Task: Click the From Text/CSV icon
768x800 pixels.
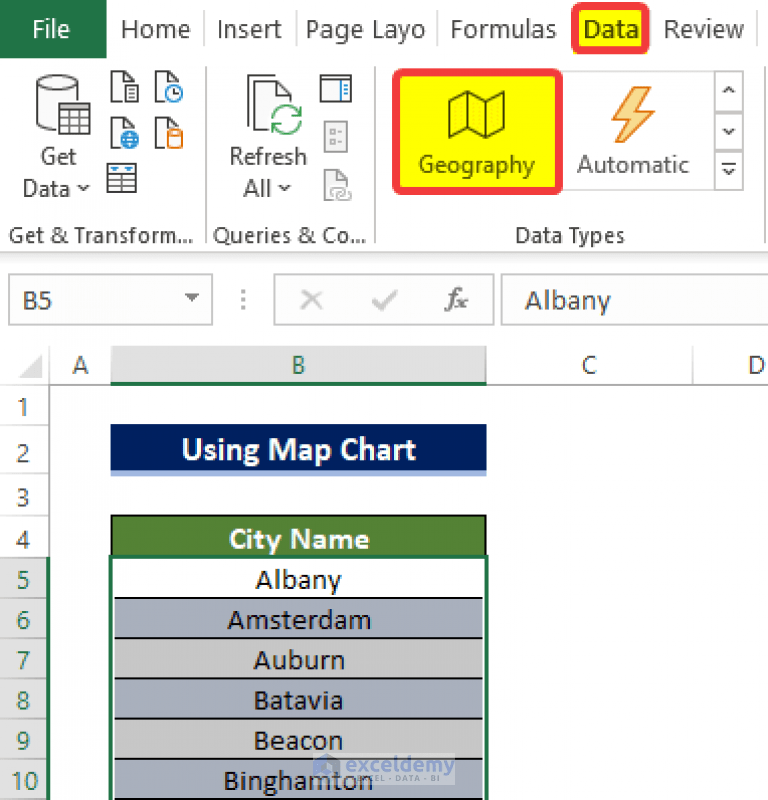Action: point(125,87)
